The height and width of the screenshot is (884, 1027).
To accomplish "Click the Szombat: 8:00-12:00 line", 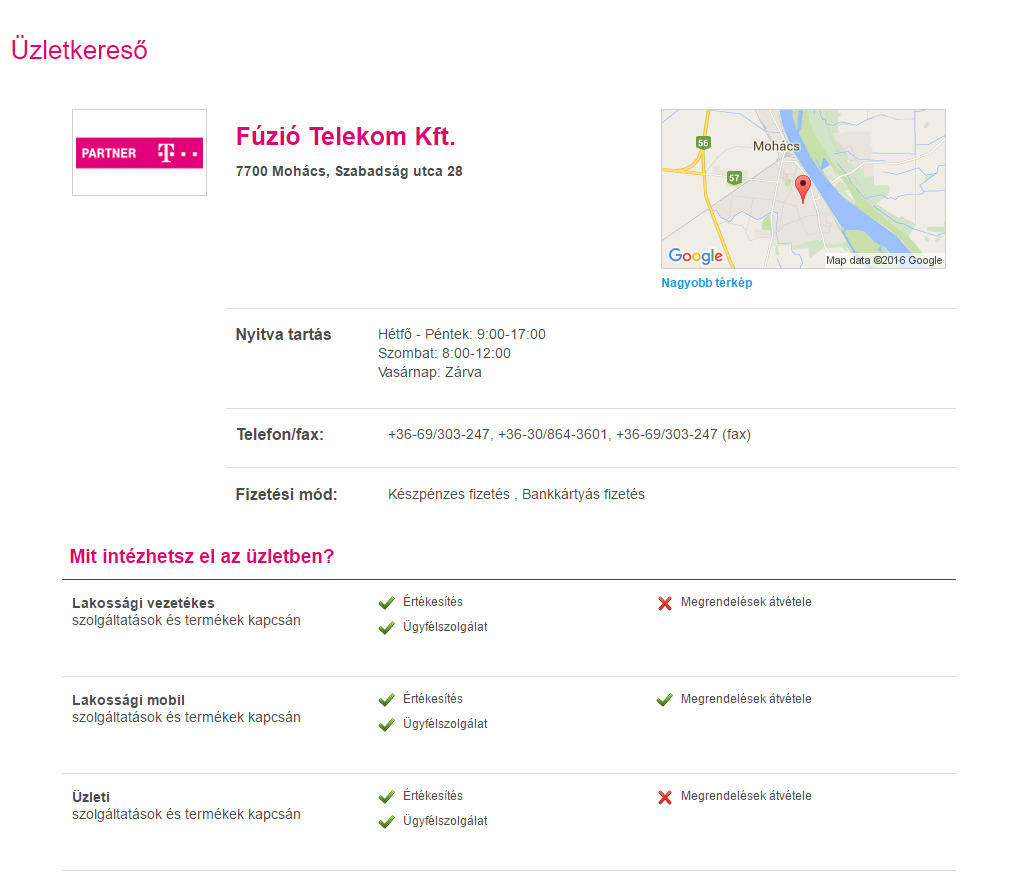I will 444,354.
